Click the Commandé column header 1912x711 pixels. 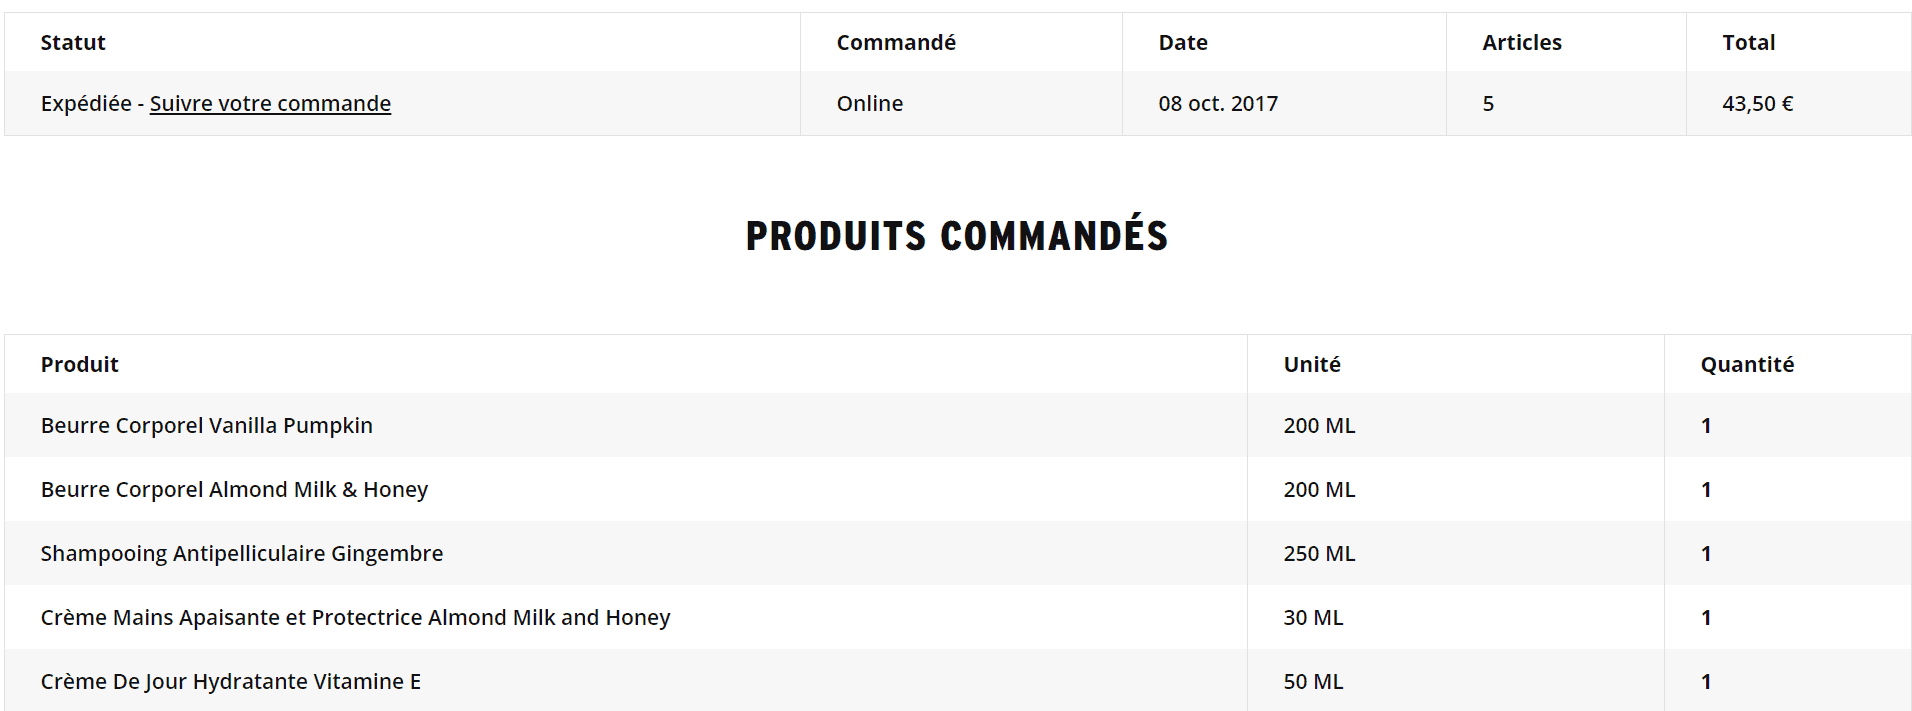[x=896, y=42]
